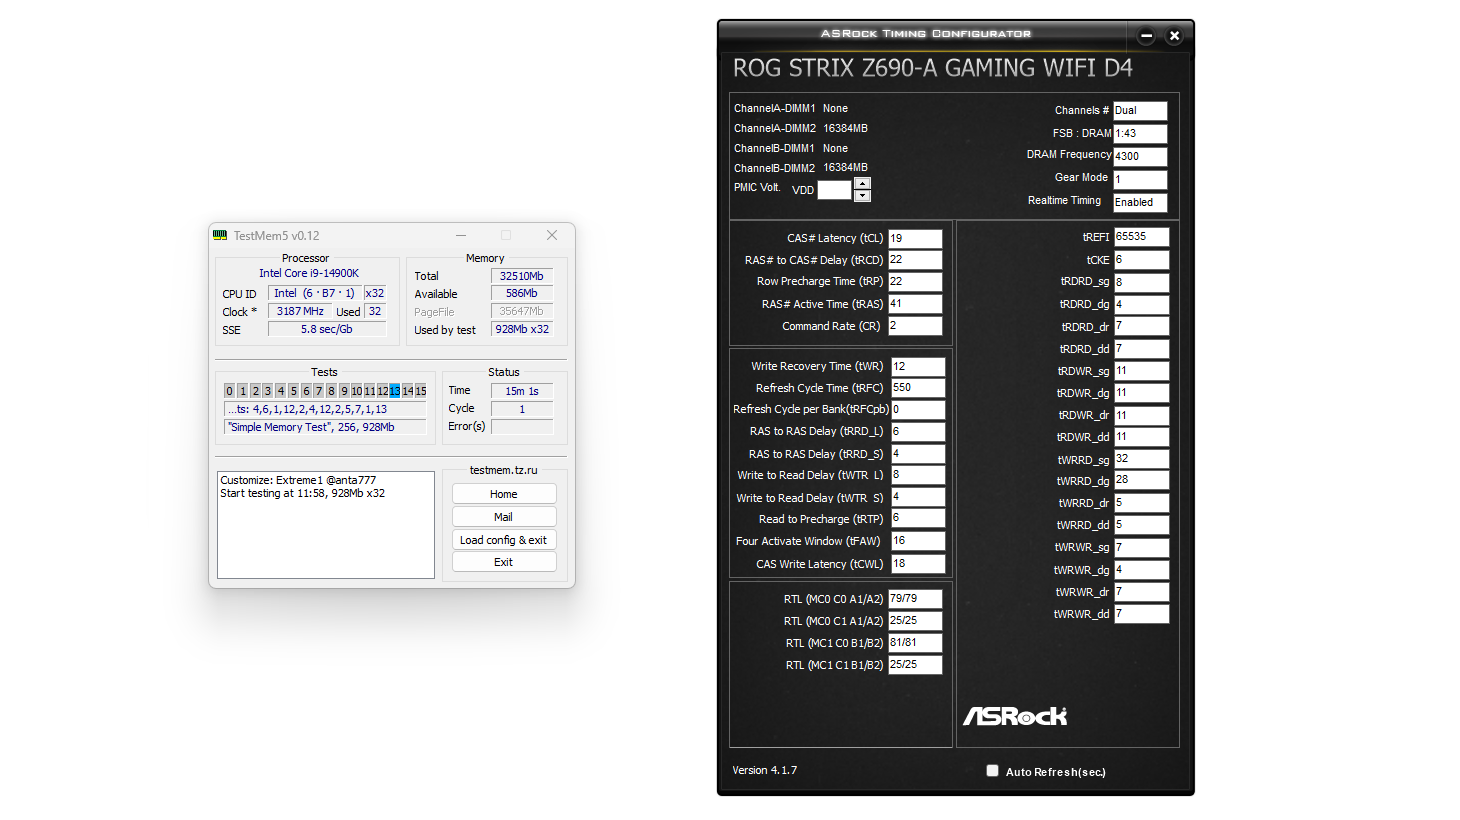
Task: Click the tWRWR_sg value field
Action: (x=1142, y=548)
